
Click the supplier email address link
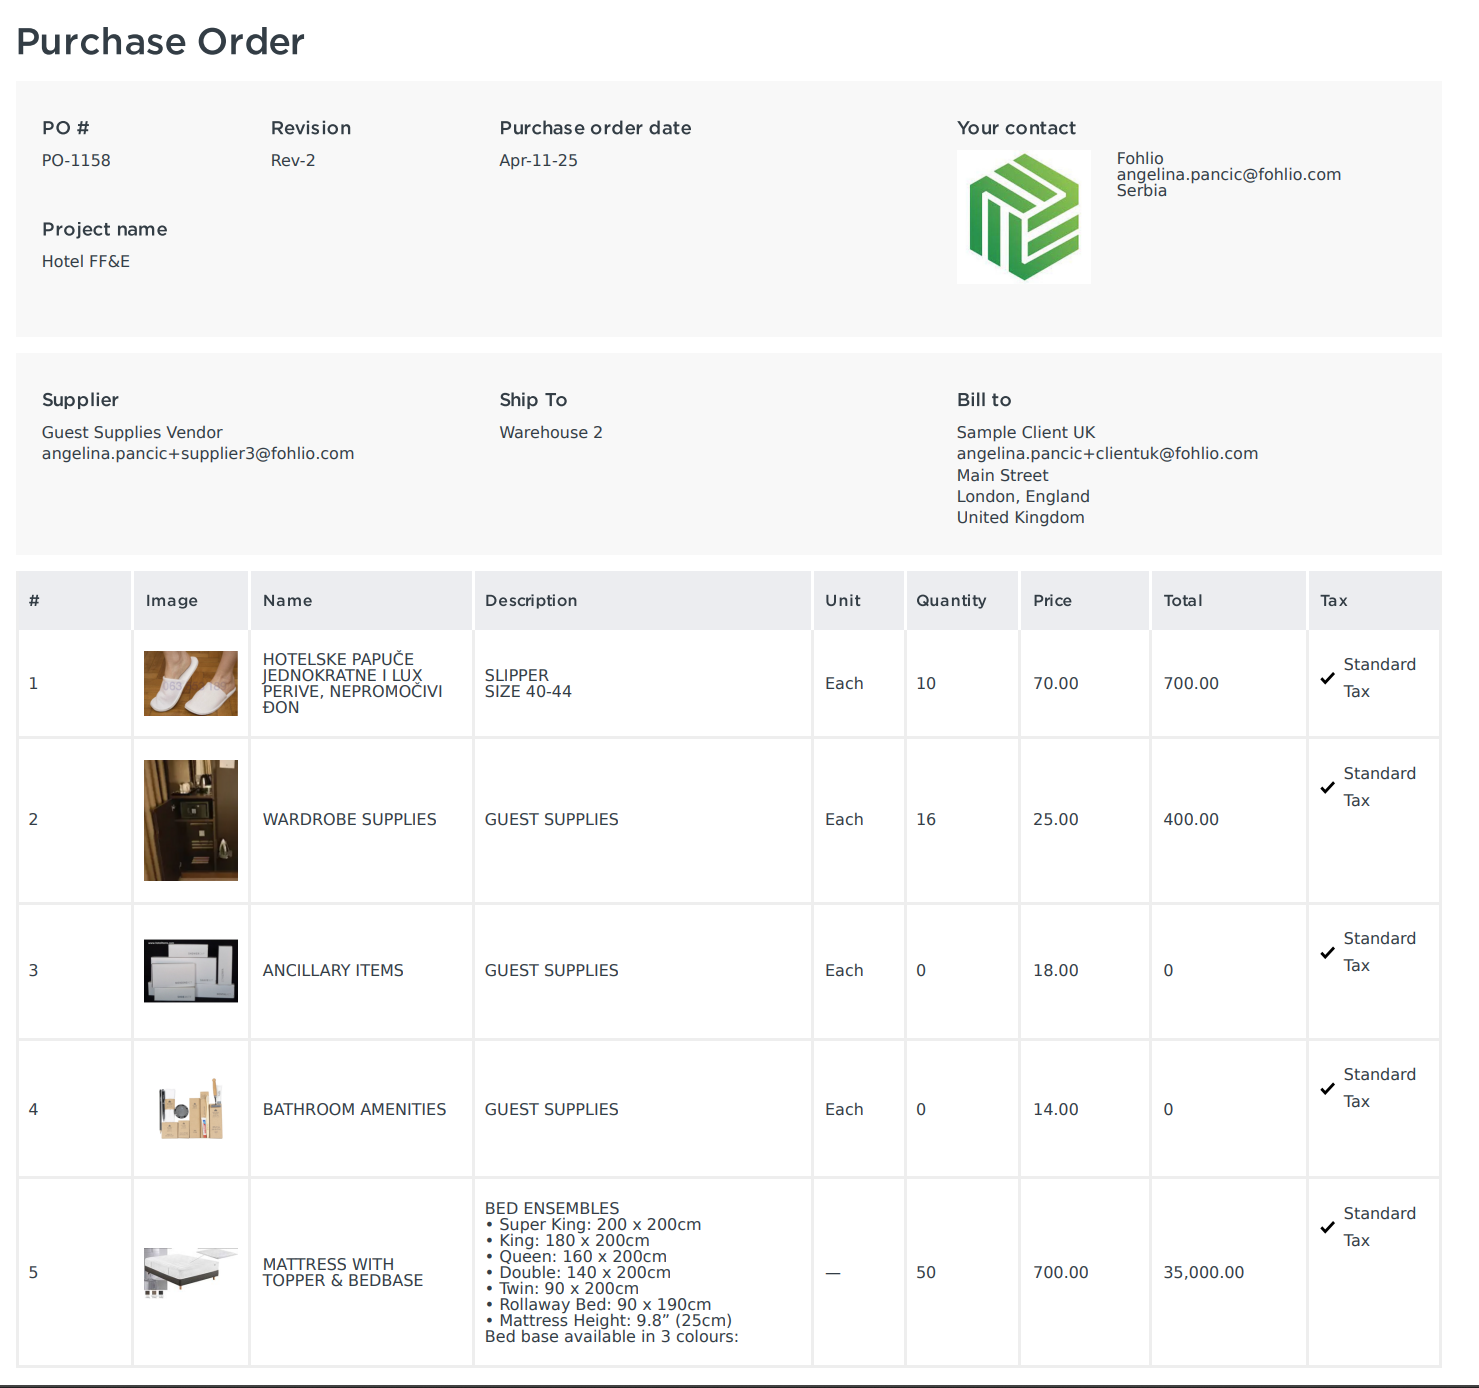[x=197, y=453]
